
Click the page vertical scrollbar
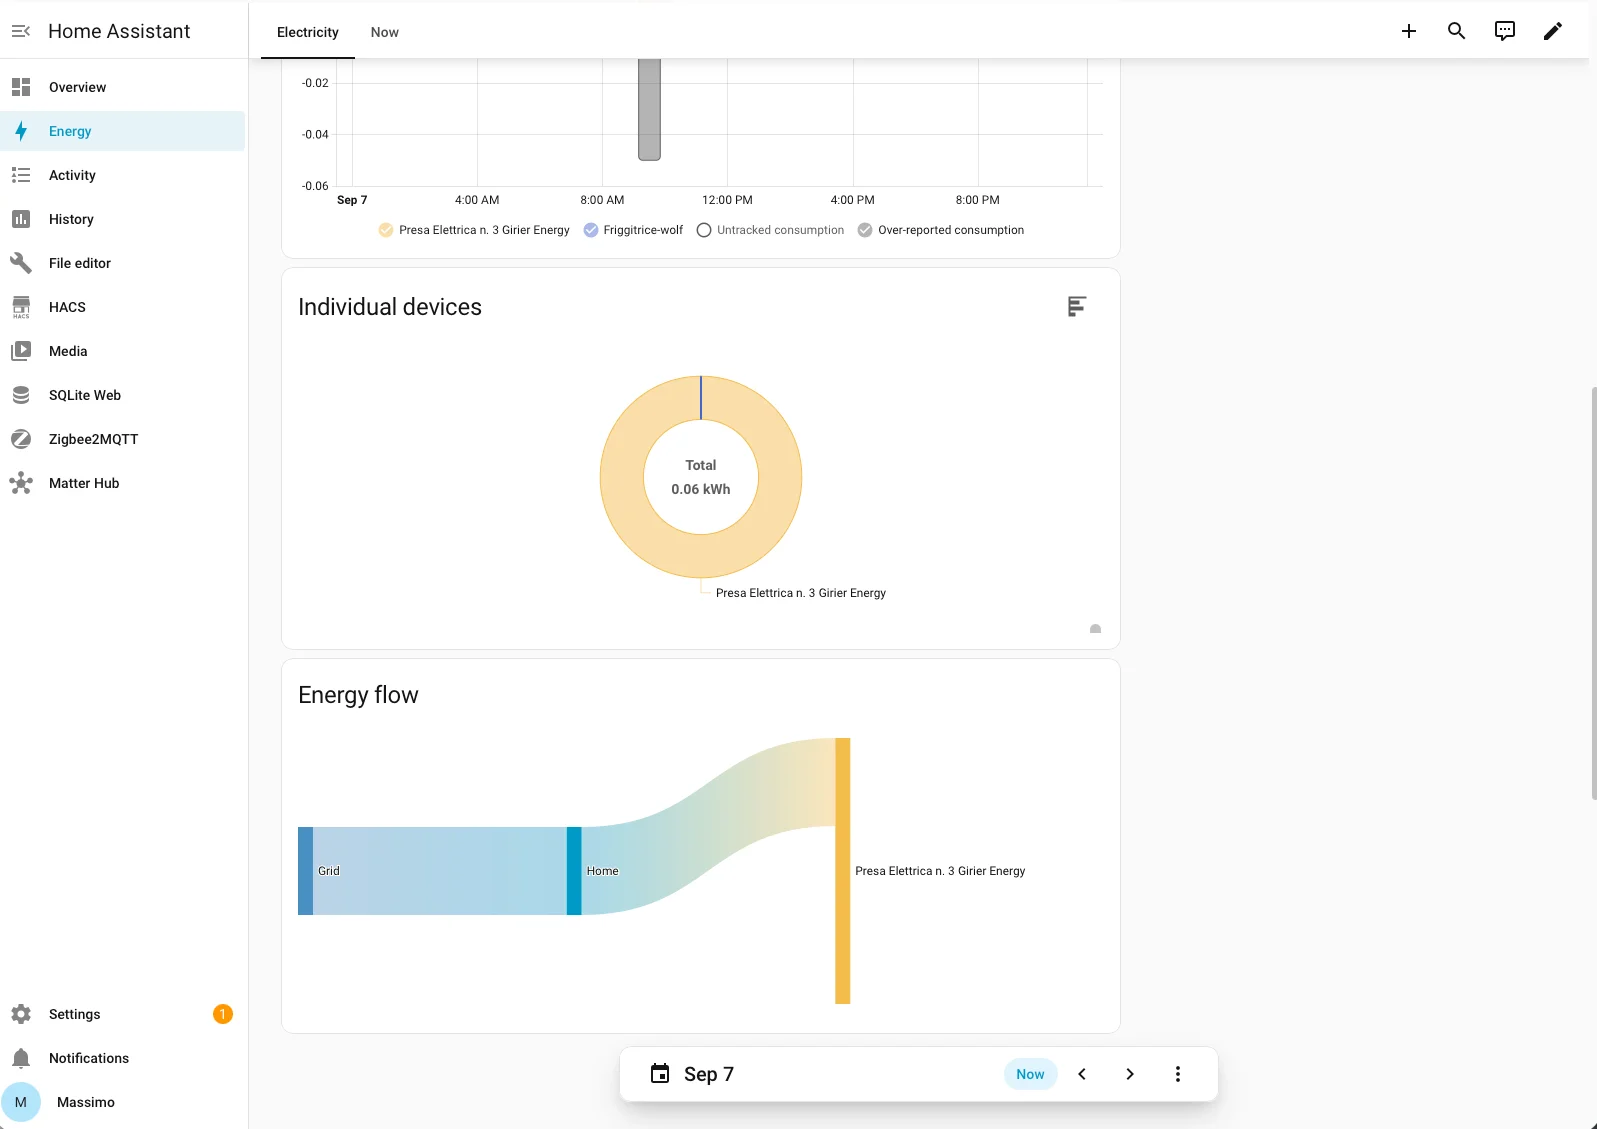[x=1593, y=593]
